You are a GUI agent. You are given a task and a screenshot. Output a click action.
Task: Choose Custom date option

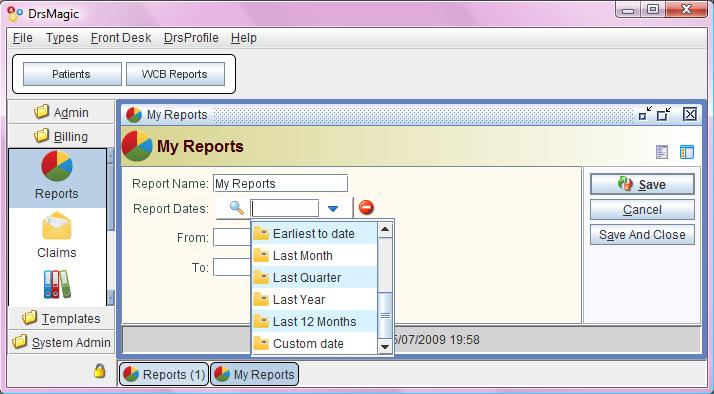[314, 343]
